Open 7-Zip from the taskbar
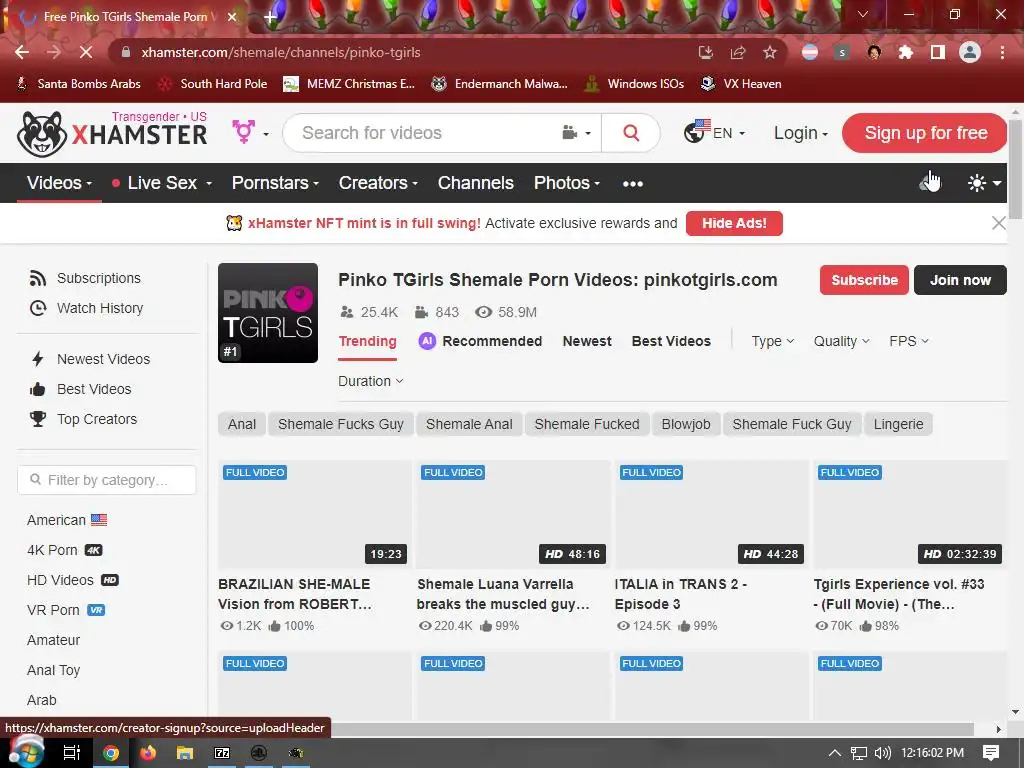Screen dimensions: 1024x768 point(222,753)
